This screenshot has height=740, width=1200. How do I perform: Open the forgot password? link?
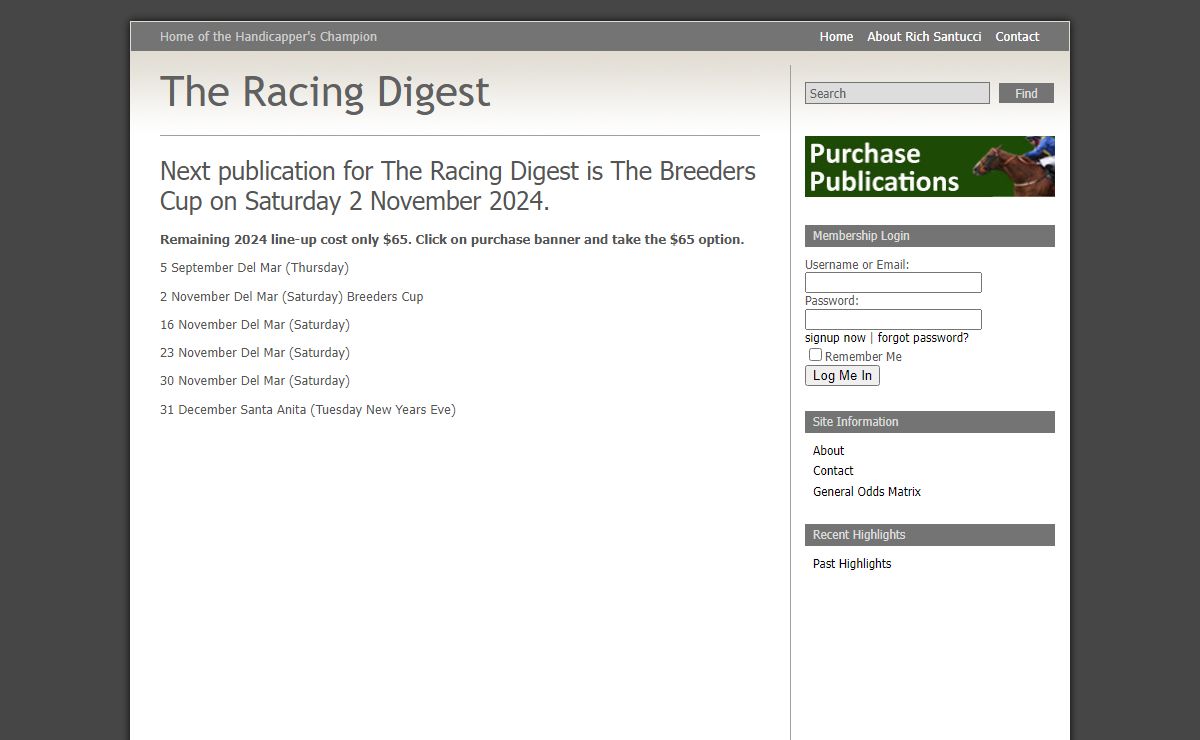tap(923, 338)
